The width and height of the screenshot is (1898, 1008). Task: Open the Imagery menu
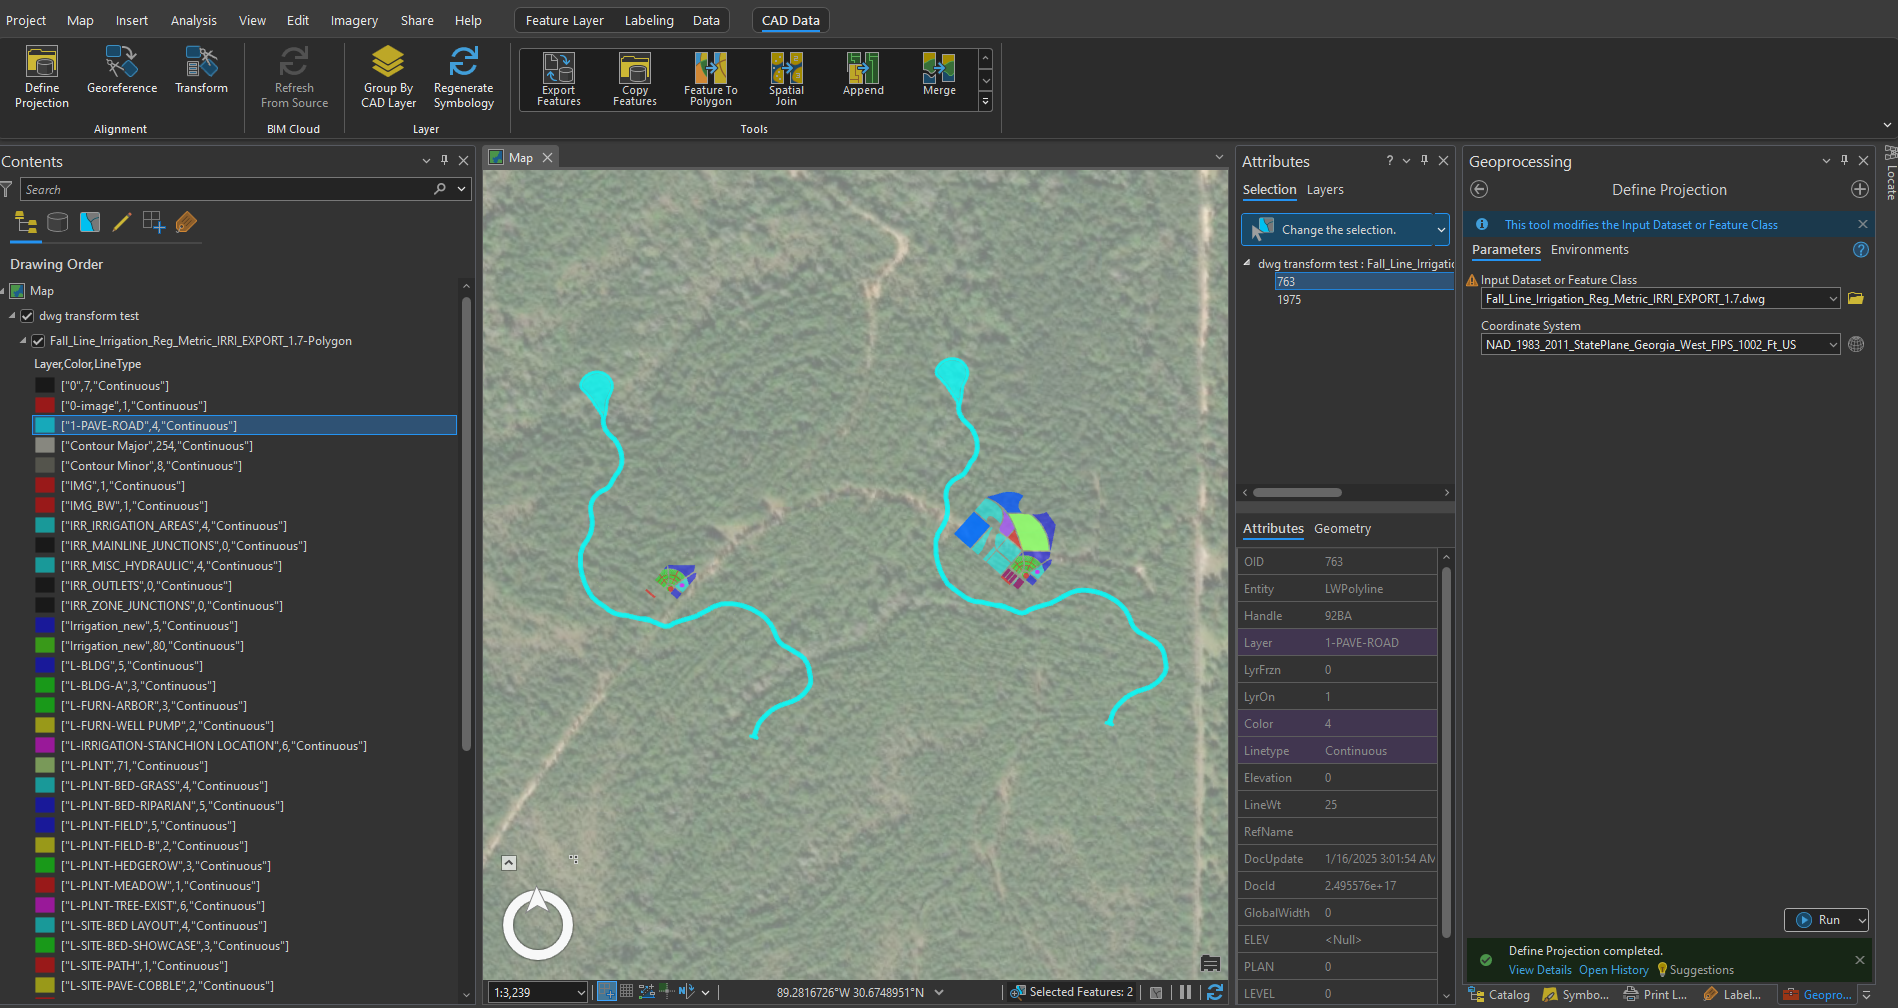point(354,20)
